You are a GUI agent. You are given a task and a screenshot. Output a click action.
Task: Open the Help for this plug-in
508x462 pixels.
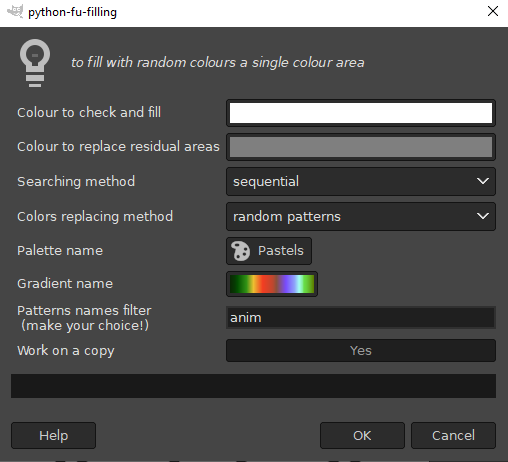tap(53, 435)
